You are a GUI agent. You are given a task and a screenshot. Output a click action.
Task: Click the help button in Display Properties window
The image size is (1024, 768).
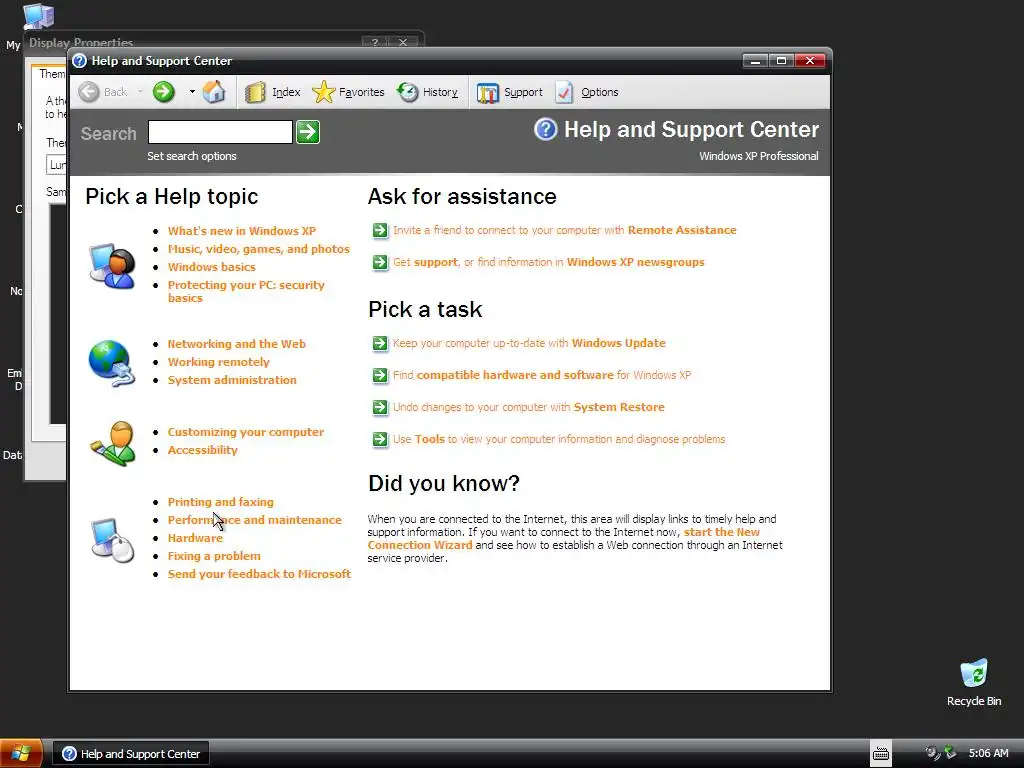click(375, 42)
